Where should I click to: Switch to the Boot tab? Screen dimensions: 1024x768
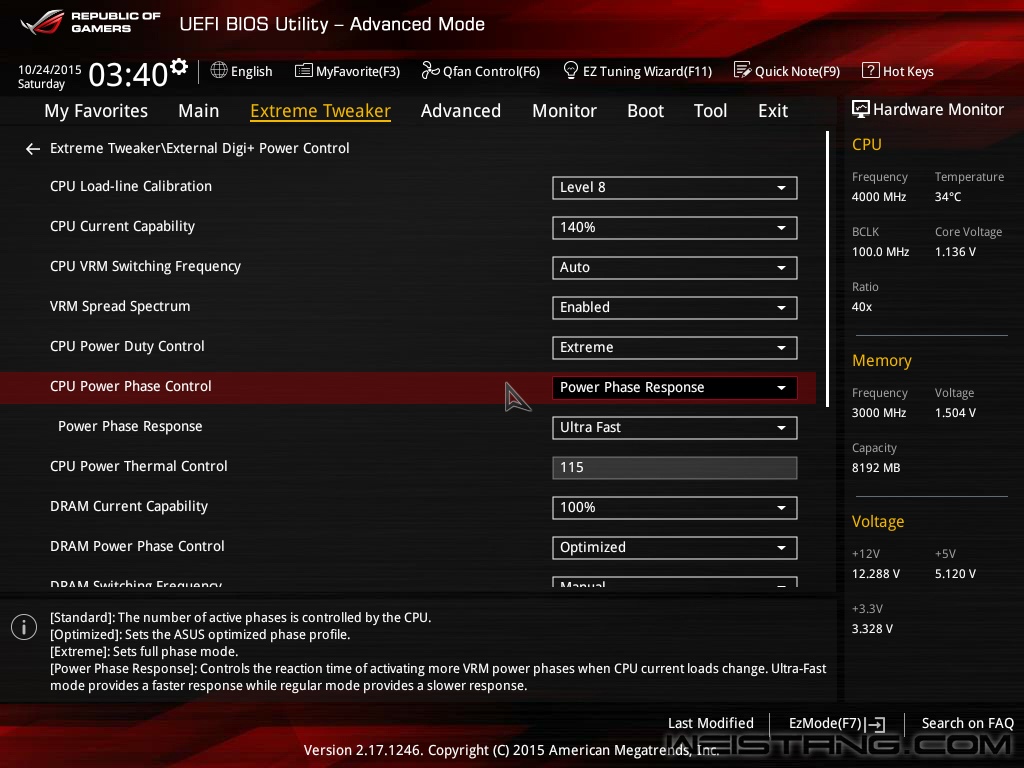pos(645,111)
